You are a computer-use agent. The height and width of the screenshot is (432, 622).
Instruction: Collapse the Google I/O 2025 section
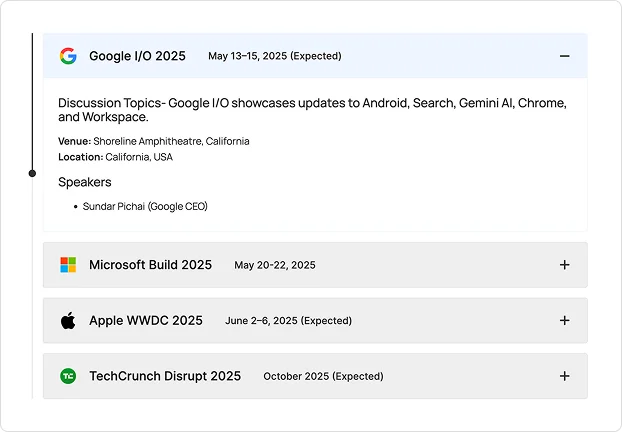tap(564, 56)
